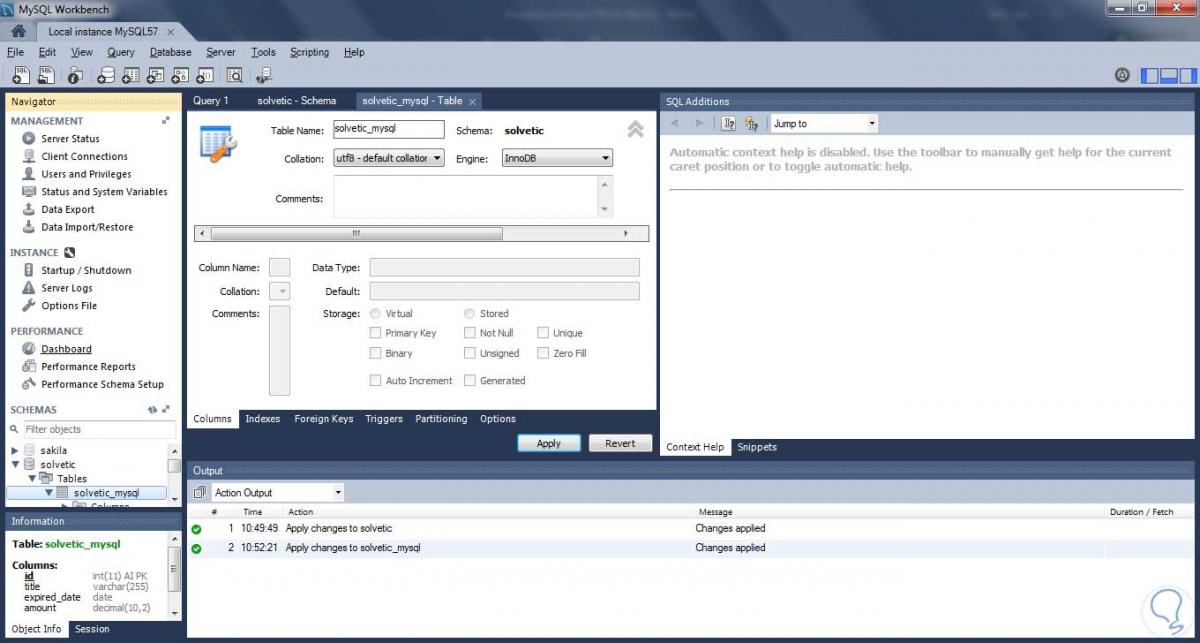Enable the Auto Increment checkbox
This screenshot has width=1200, height=643.
coord(376,380)
